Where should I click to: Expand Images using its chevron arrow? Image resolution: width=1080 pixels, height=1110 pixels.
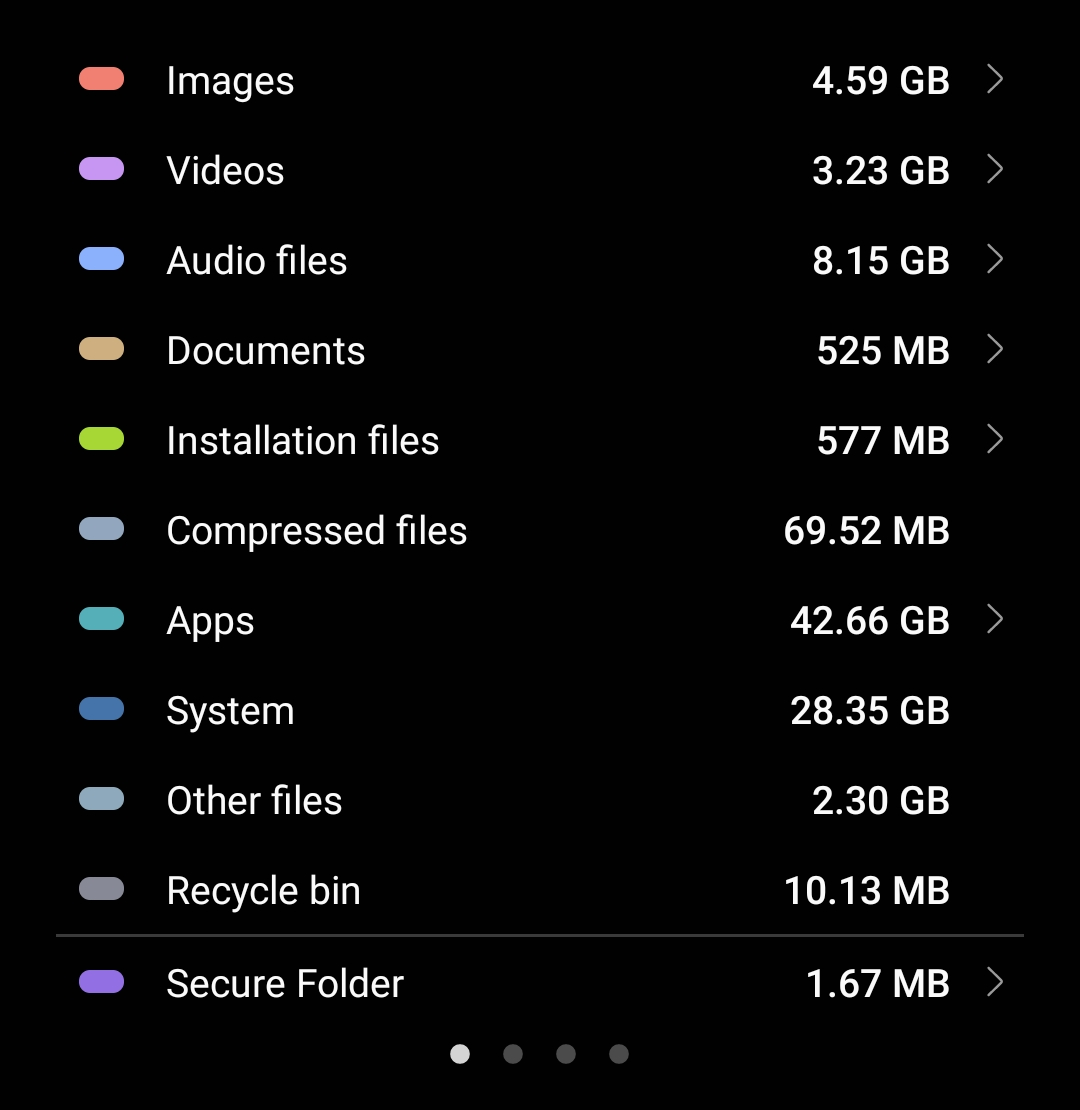tap(994, 79)
